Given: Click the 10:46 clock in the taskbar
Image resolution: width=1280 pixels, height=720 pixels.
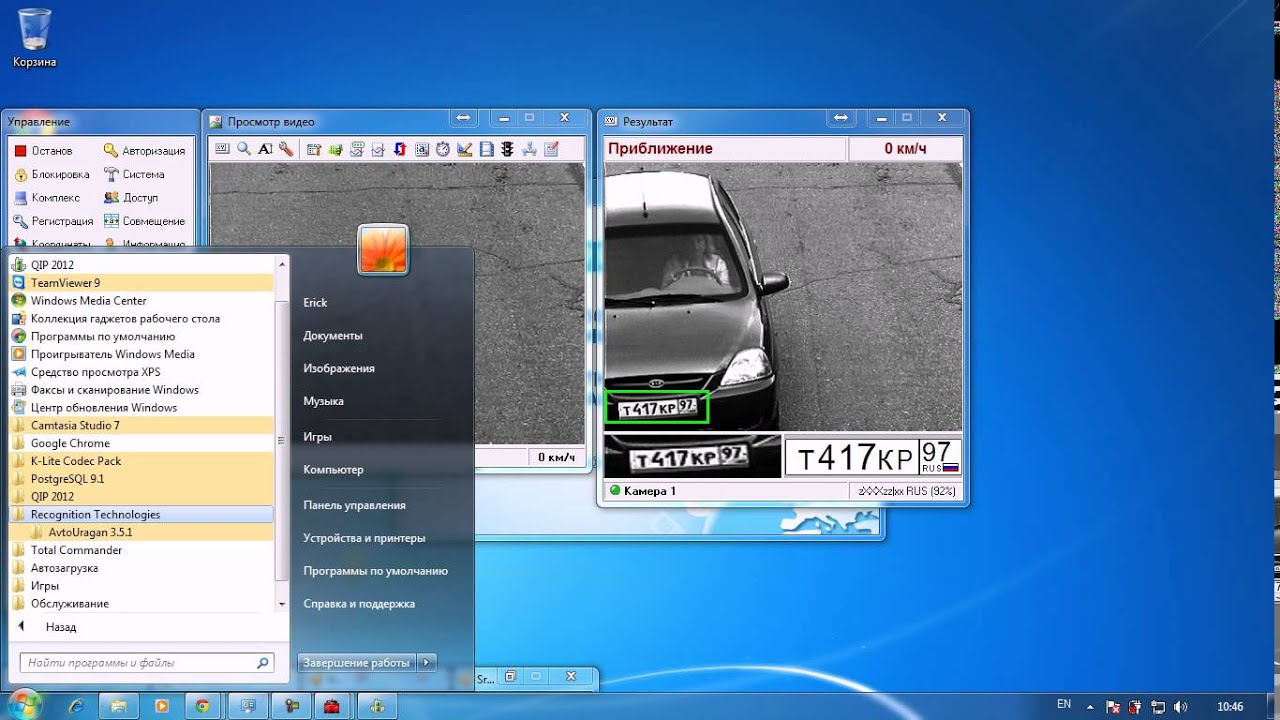Looking at the screenshot, I should coord(1230,706).
